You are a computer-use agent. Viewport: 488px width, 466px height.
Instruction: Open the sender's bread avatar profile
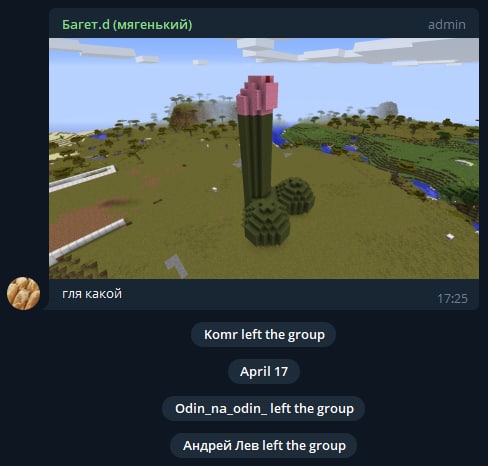[x=24, y=293]
